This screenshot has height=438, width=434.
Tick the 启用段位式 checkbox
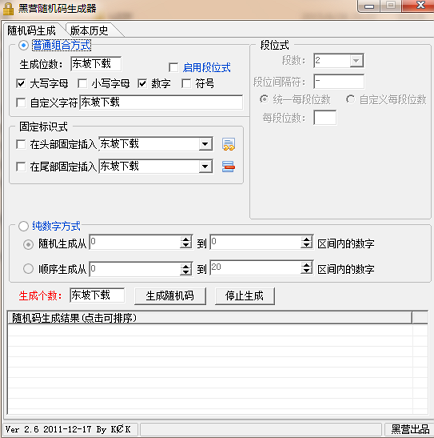click(173, 68)
